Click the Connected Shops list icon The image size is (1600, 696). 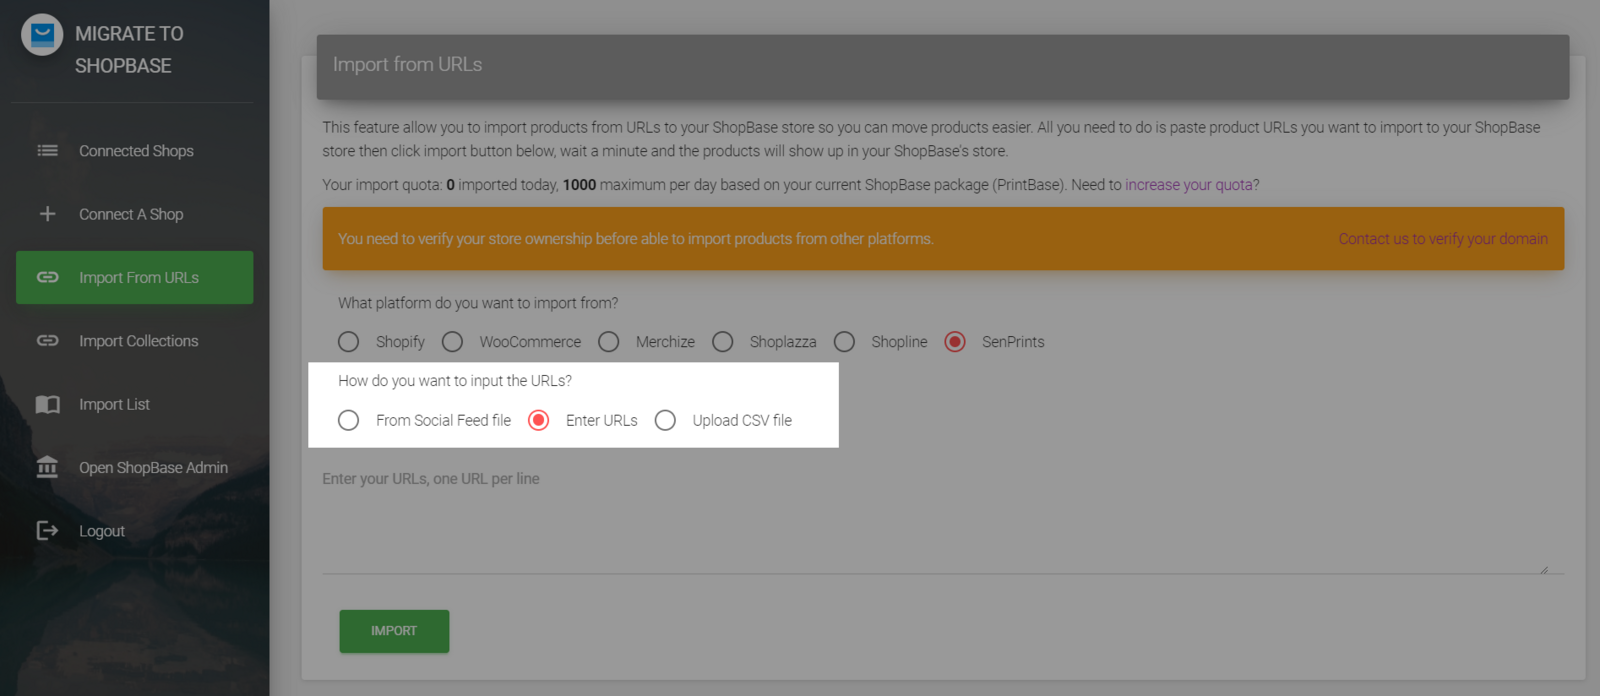point(47,151)
